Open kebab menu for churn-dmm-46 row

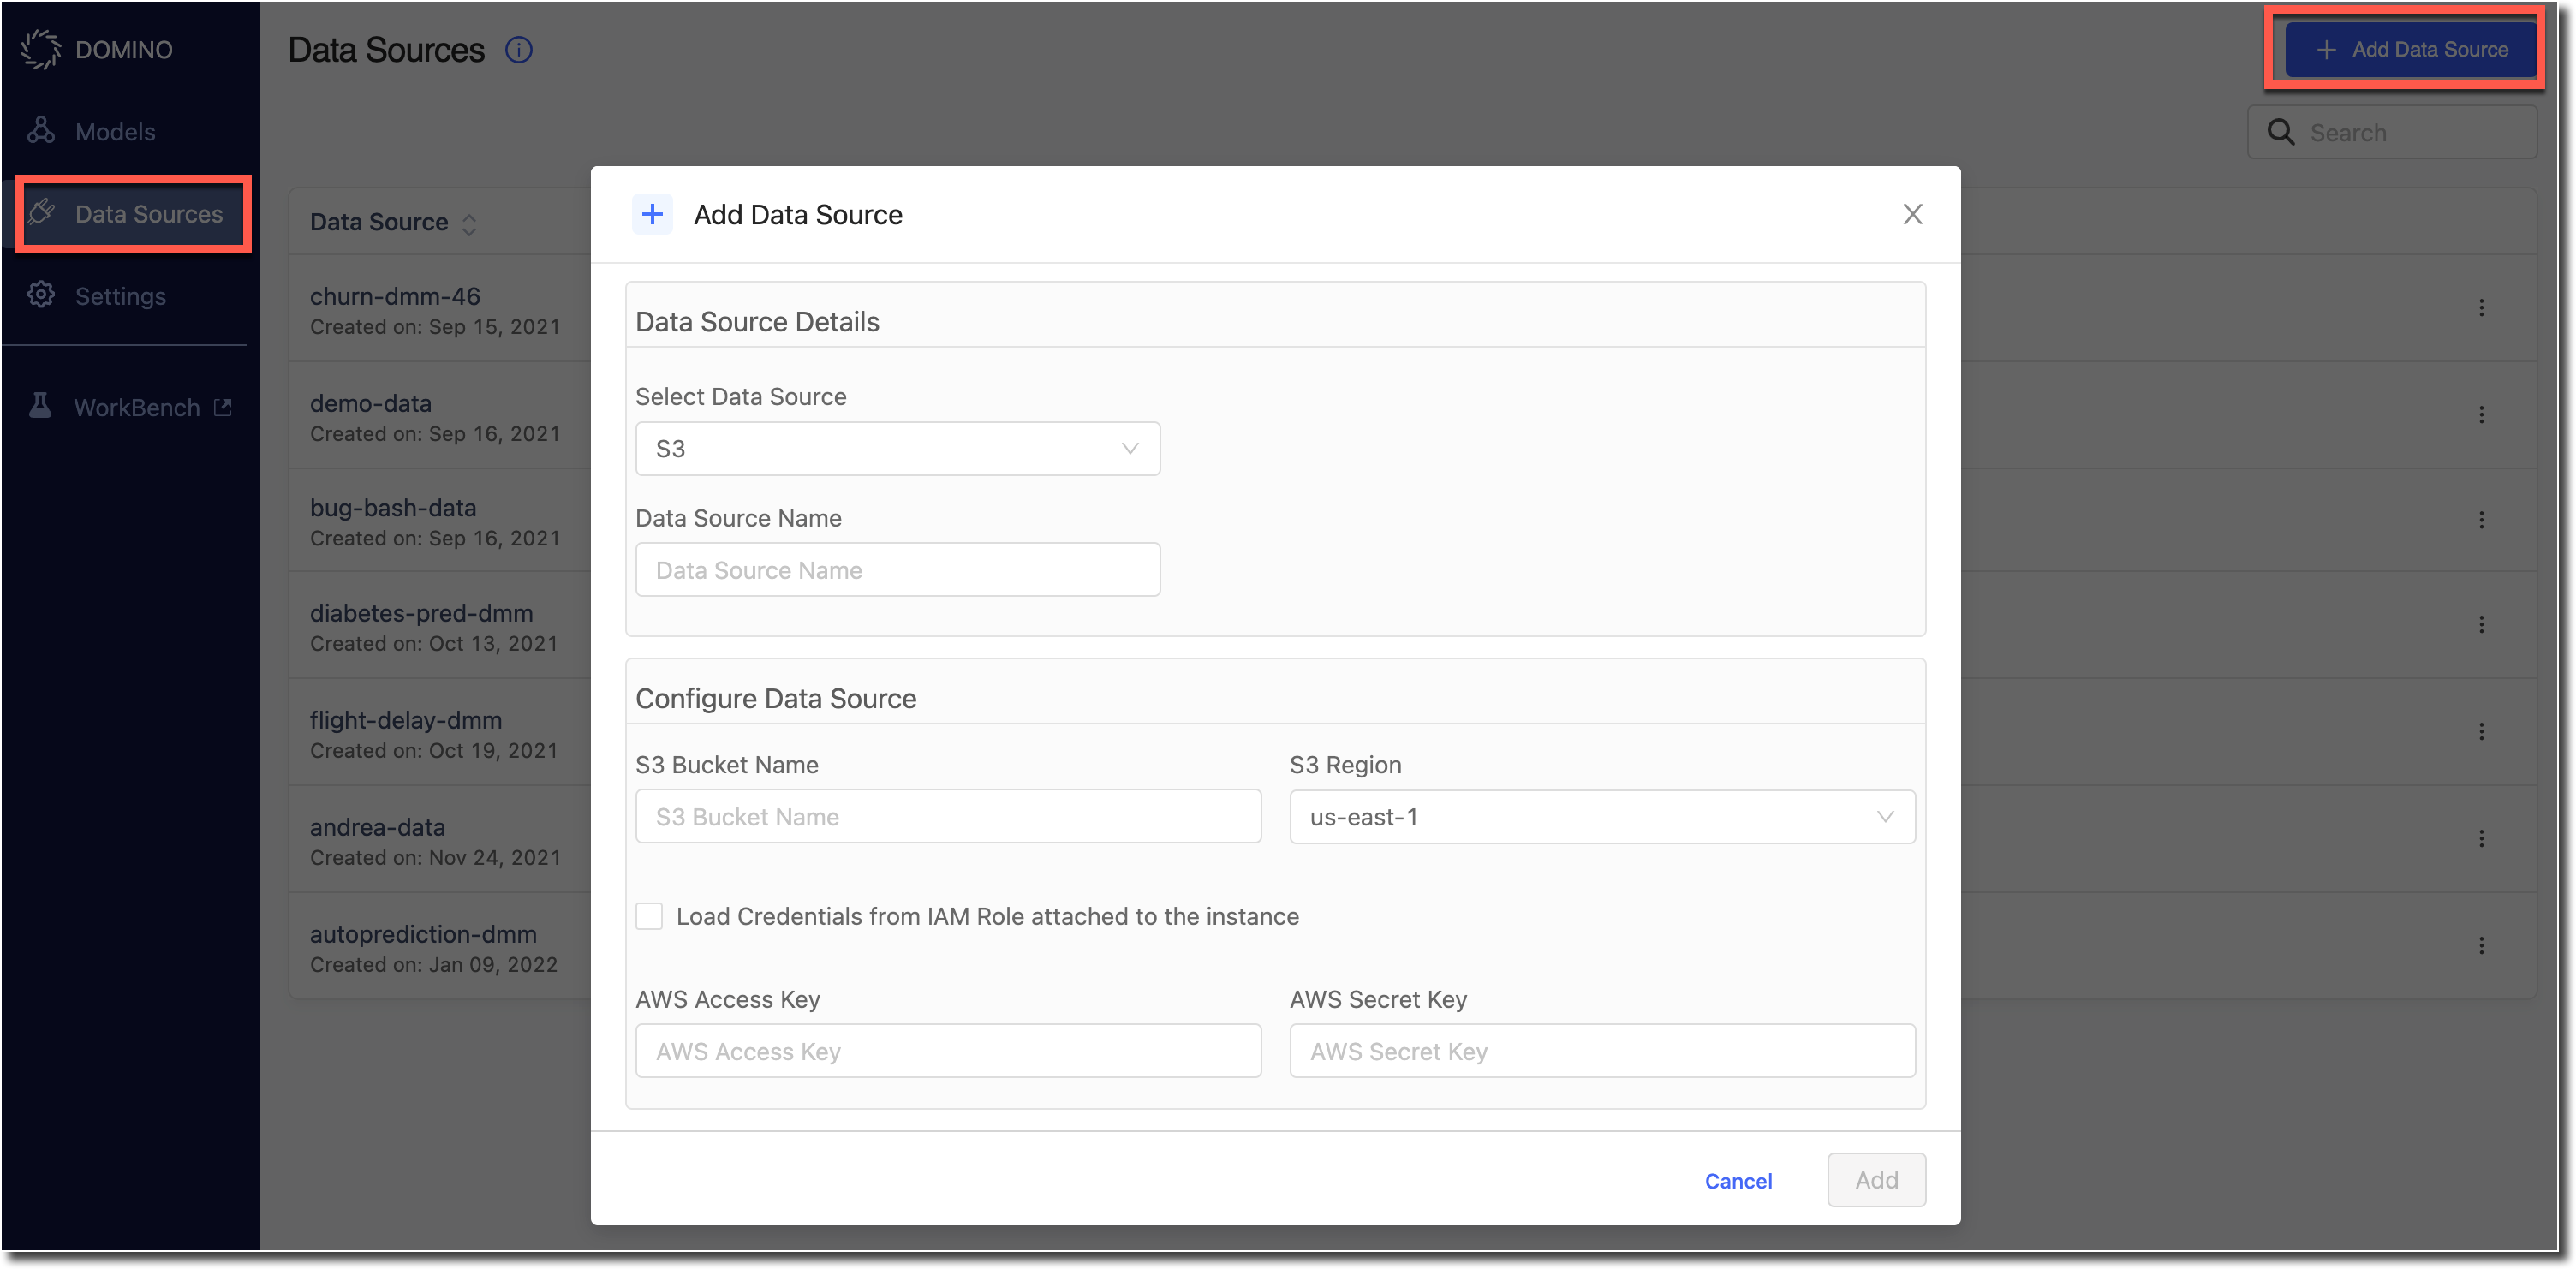[x=2481, y=308]
